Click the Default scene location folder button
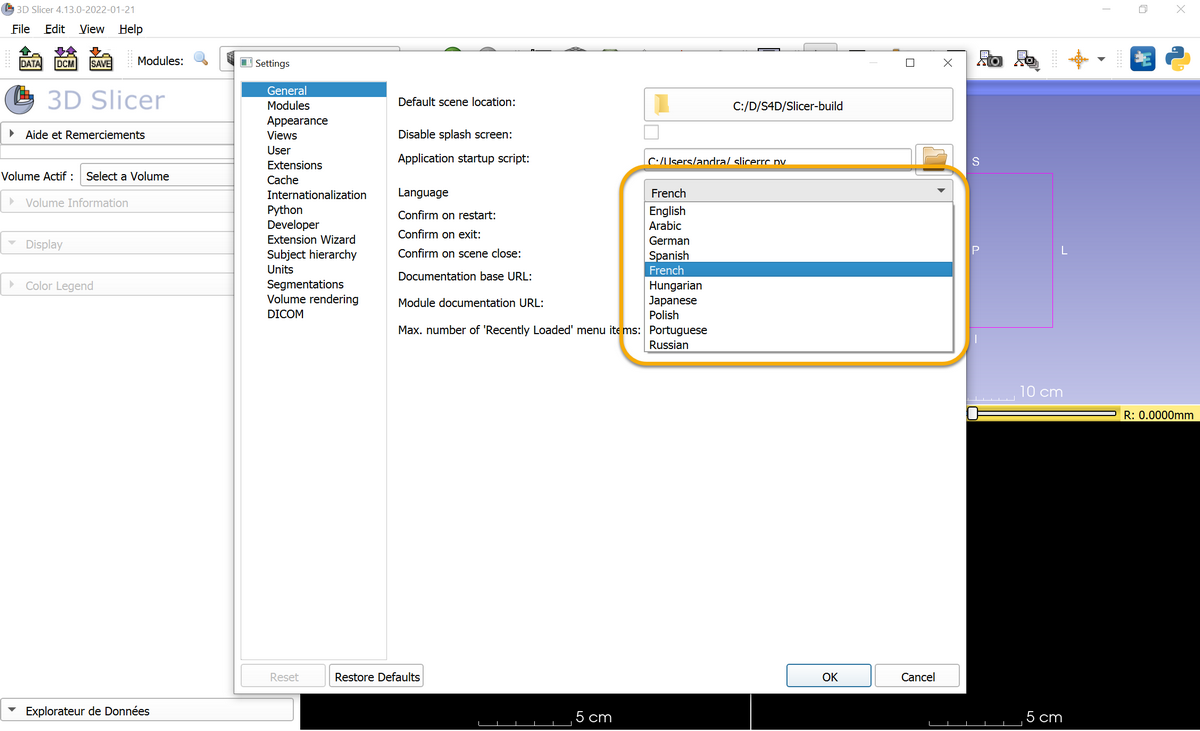The width and height of the screenshot is (1200, 731). [x=798, y=105]
